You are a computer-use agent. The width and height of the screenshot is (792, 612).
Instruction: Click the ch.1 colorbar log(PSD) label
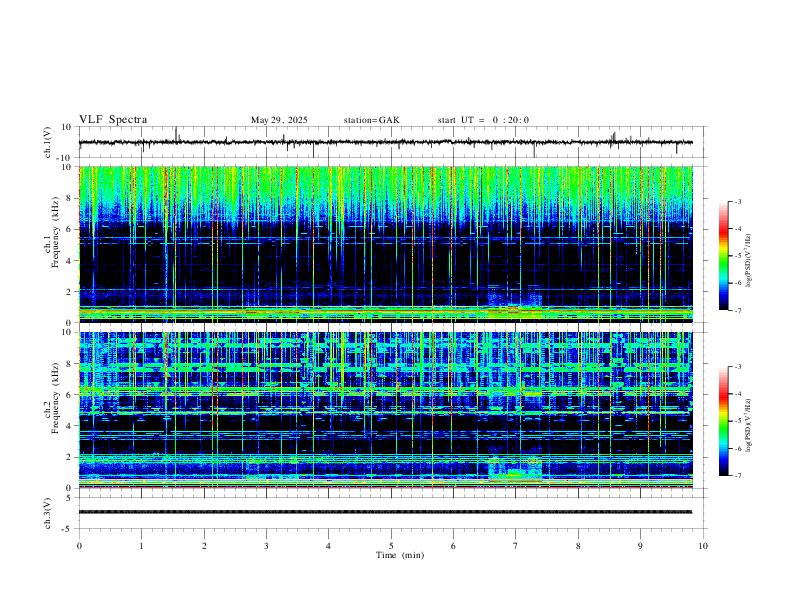tap(749, 260)
